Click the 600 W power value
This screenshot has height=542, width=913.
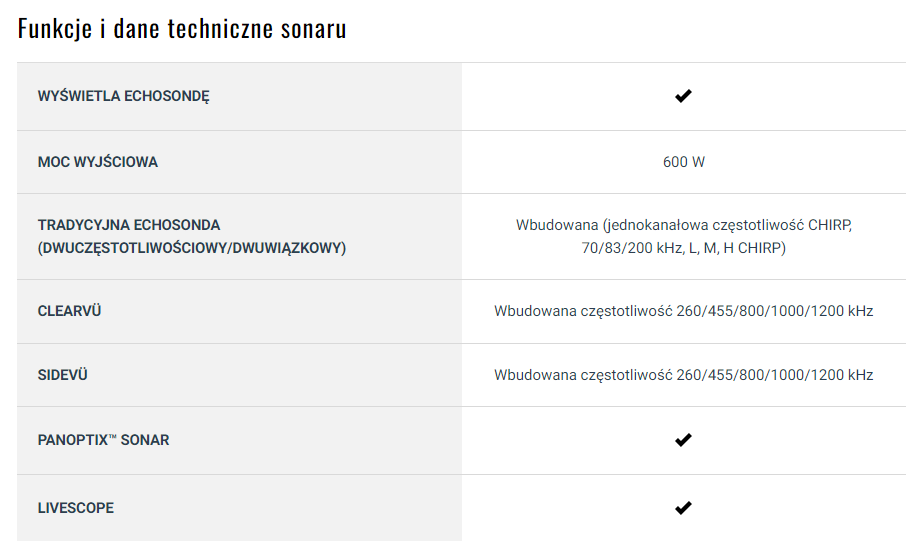point(684,162)
